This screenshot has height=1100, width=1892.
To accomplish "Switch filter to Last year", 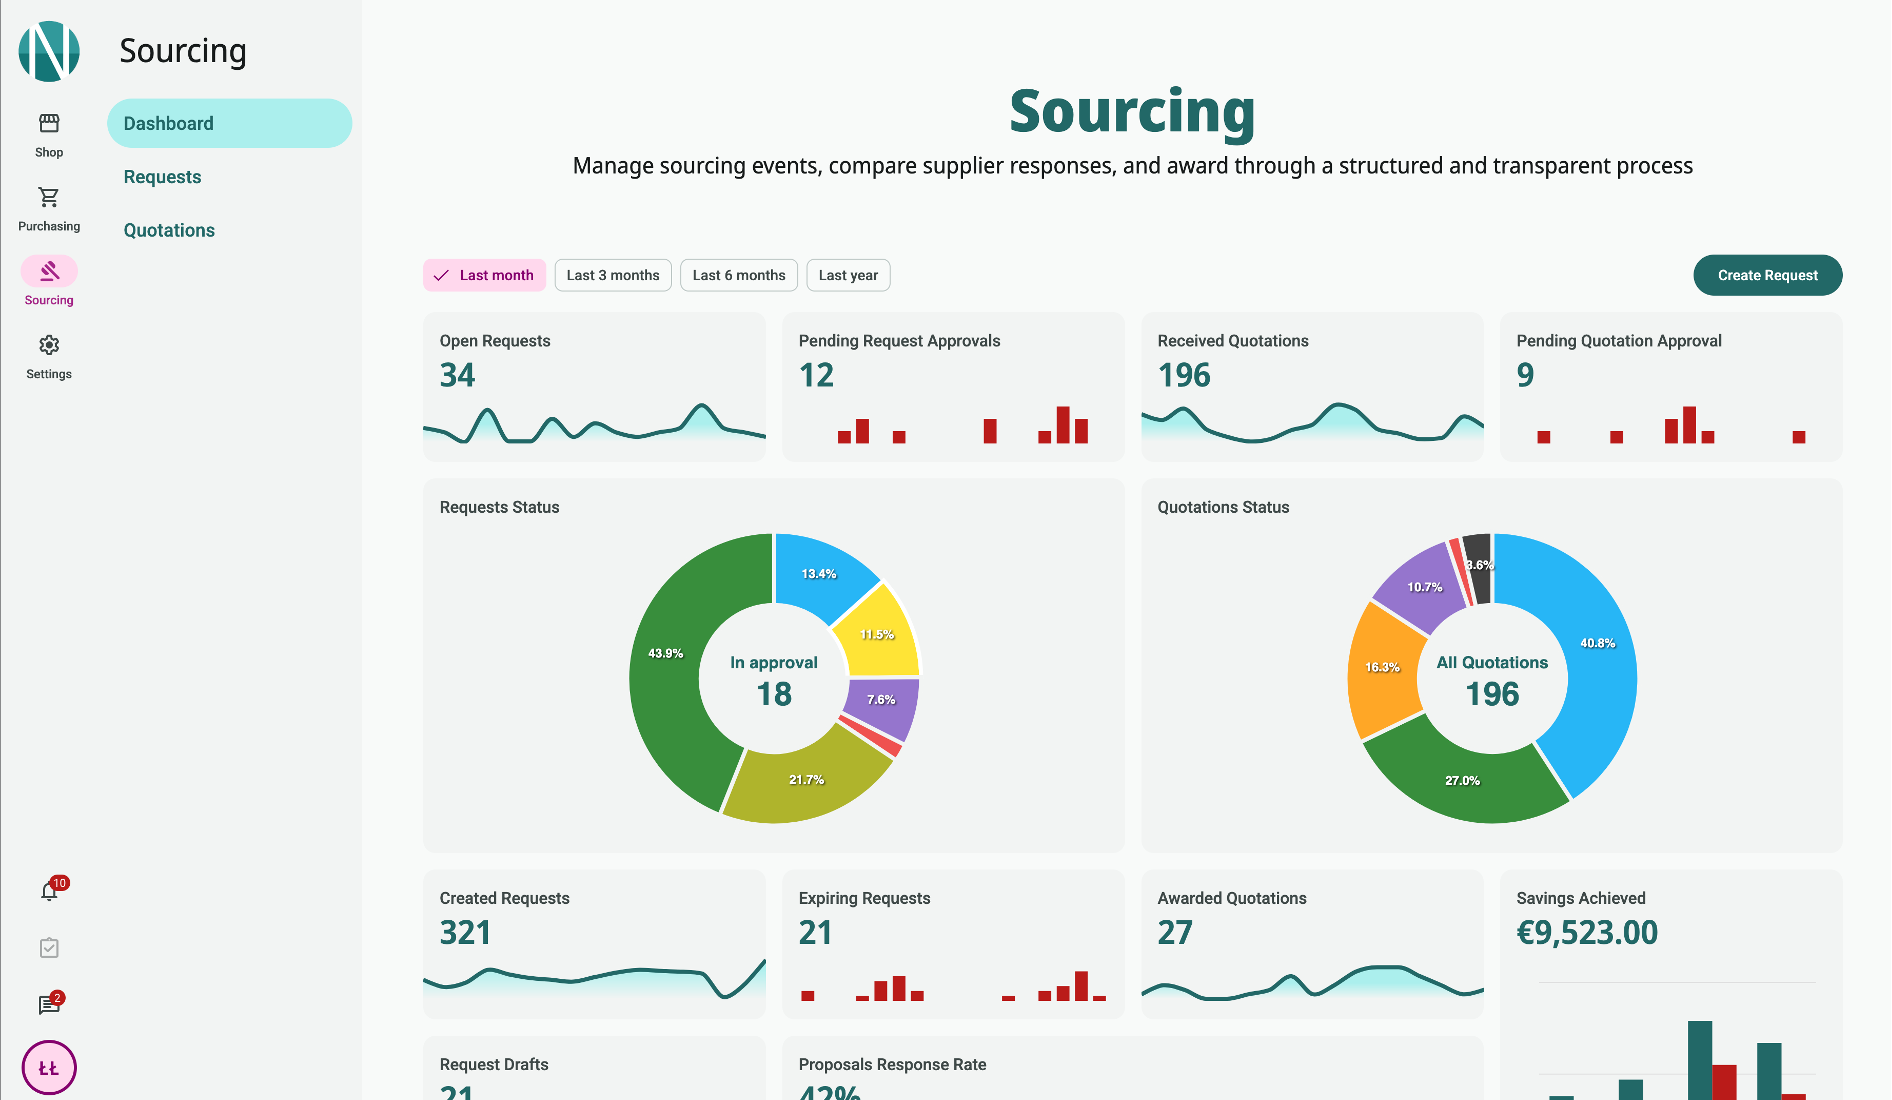I will [848, 276].
